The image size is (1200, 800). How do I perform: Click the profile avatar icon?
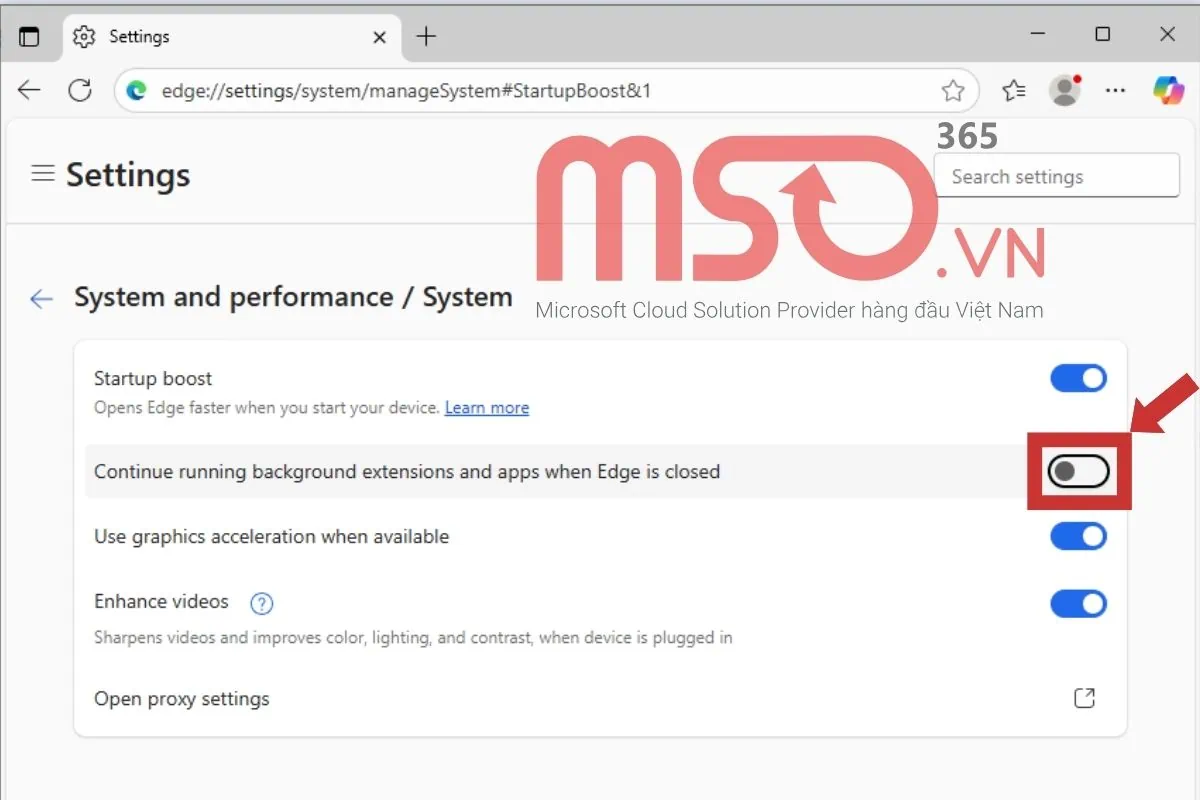pyautogui.click(x=1064, y=90)
